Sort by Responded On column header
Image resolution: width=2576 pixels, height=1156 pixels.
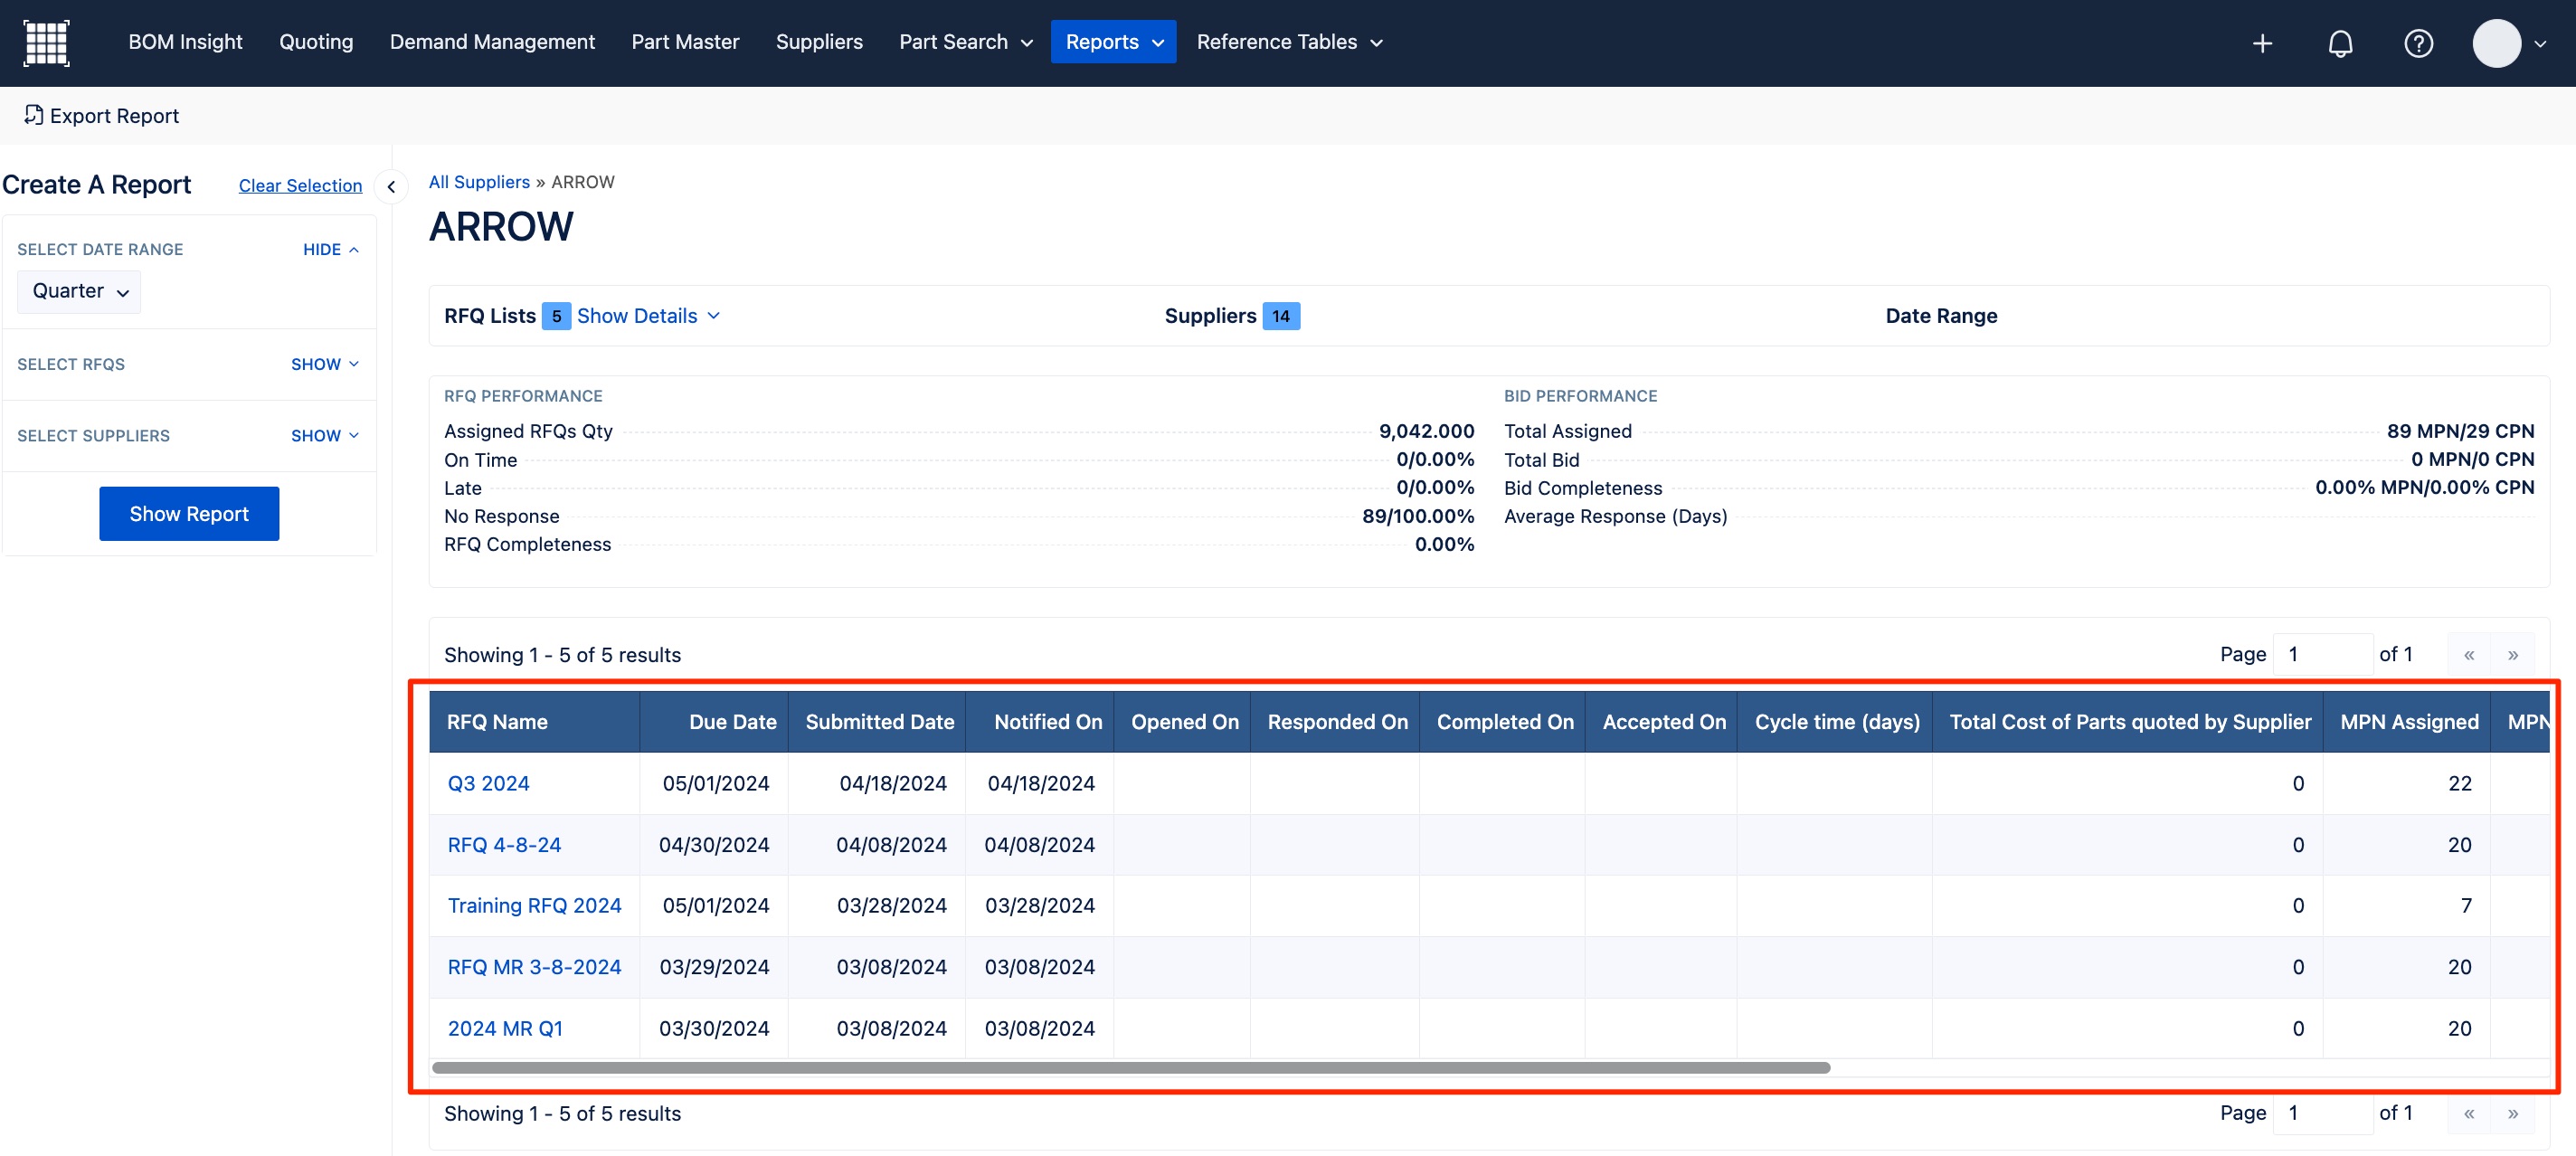pyautogui.click(x=1335, y=722)
